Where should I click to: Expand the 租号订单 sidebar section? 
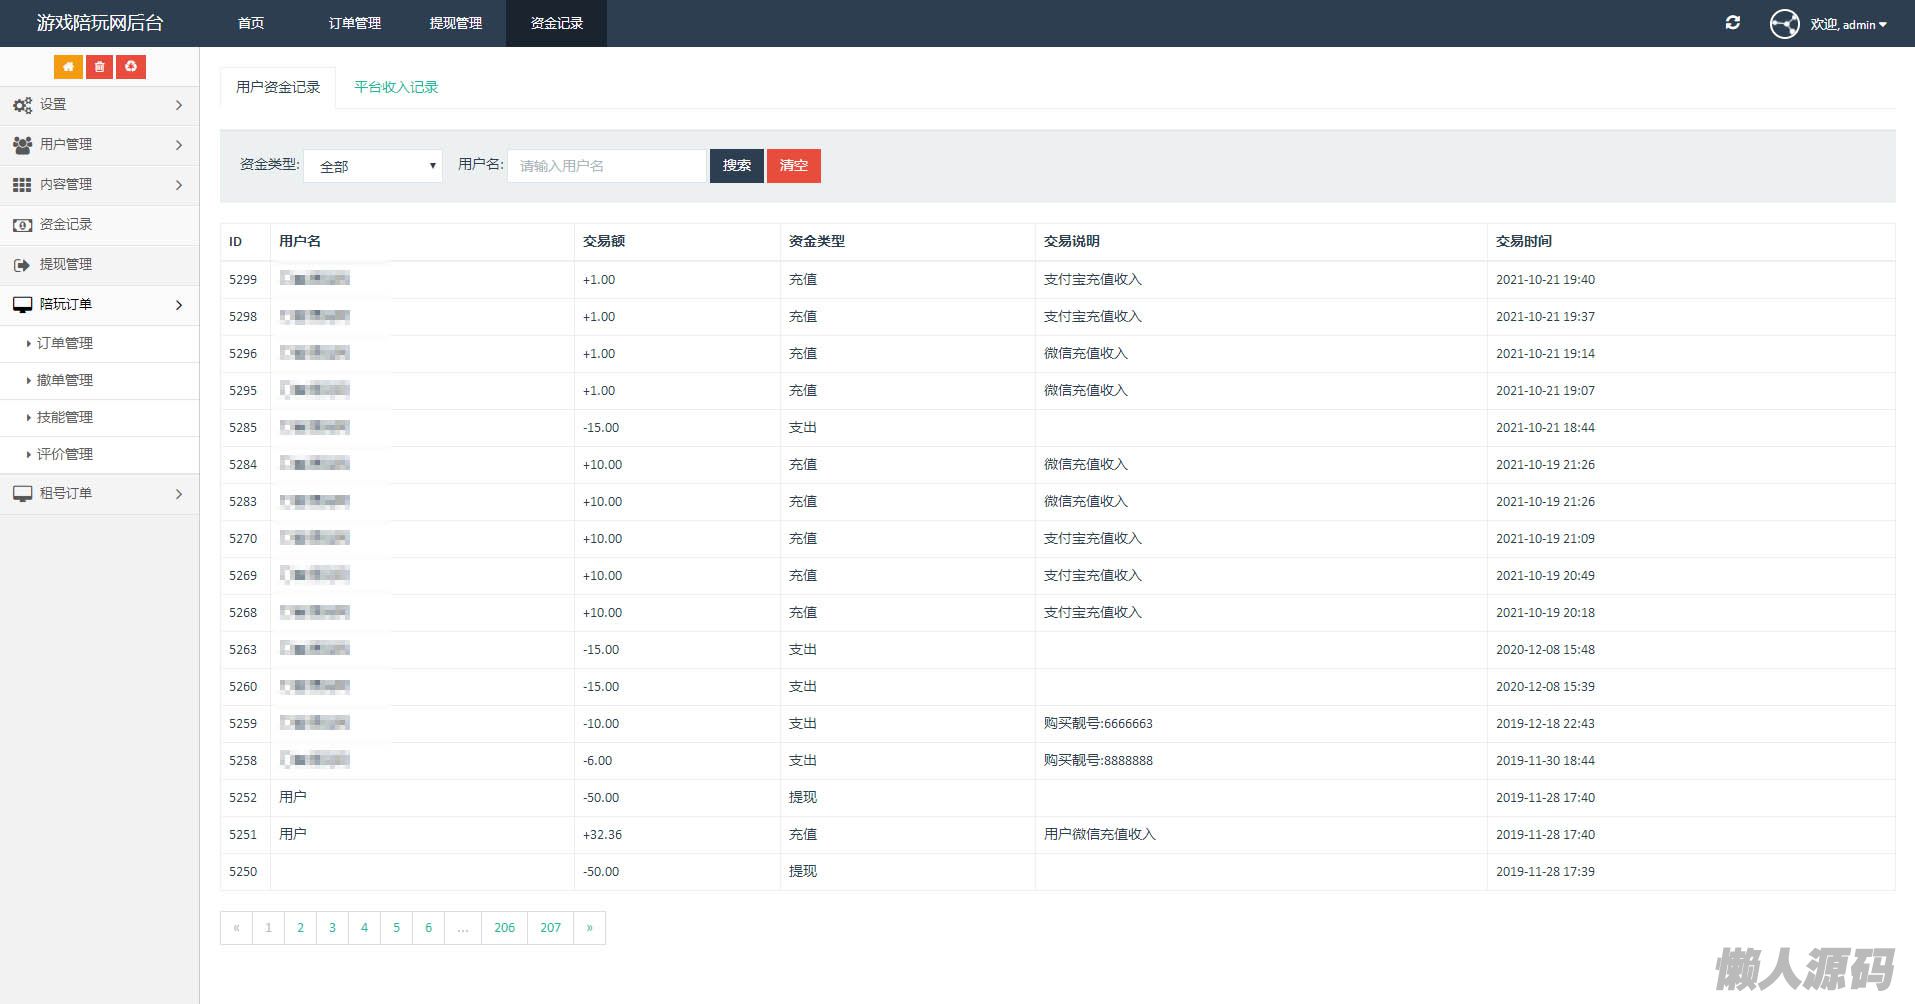tap(98, 494)
